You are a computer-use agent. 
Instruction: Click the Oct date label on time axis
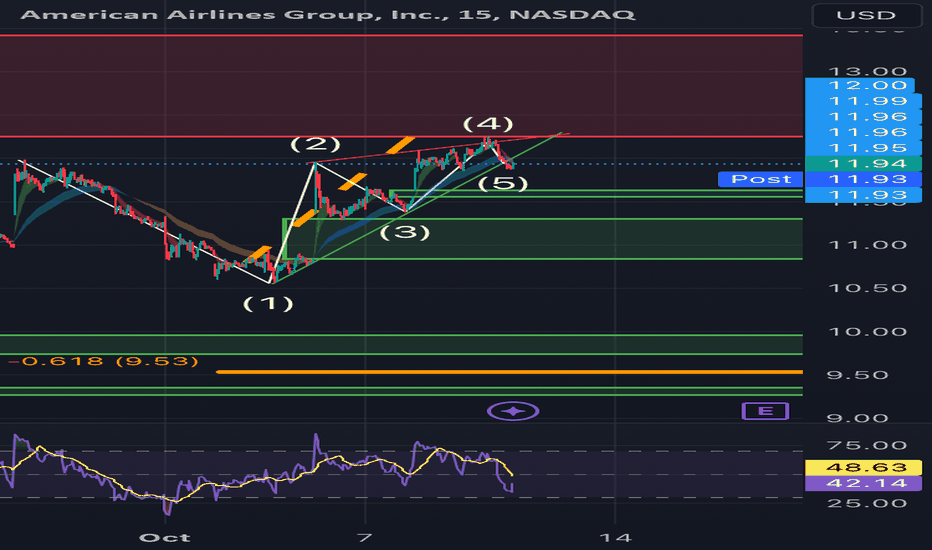(165, 538)
